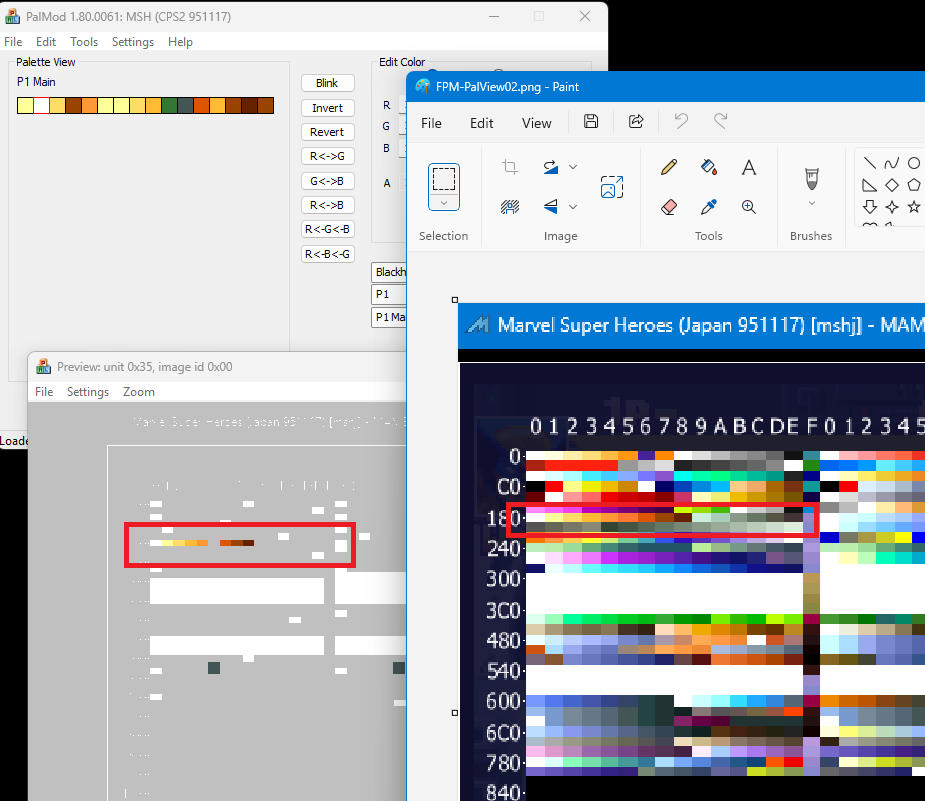This screenshot has height=801, width=925.
Task: Open the PalMod File menu
Action: point(13,42)
